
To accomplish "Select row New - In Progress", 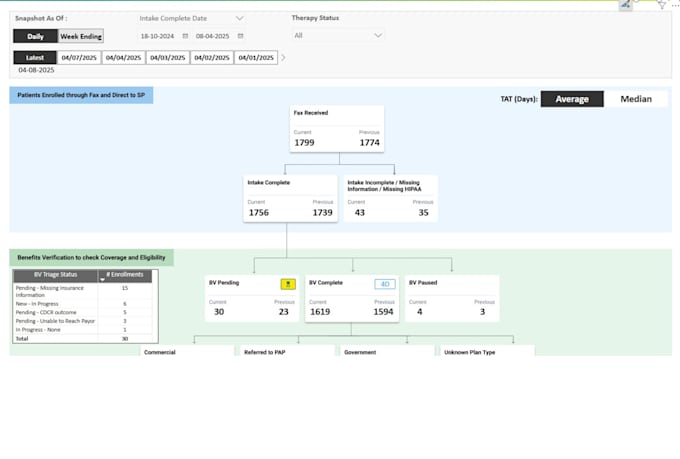I will click(x=83, y=304).
